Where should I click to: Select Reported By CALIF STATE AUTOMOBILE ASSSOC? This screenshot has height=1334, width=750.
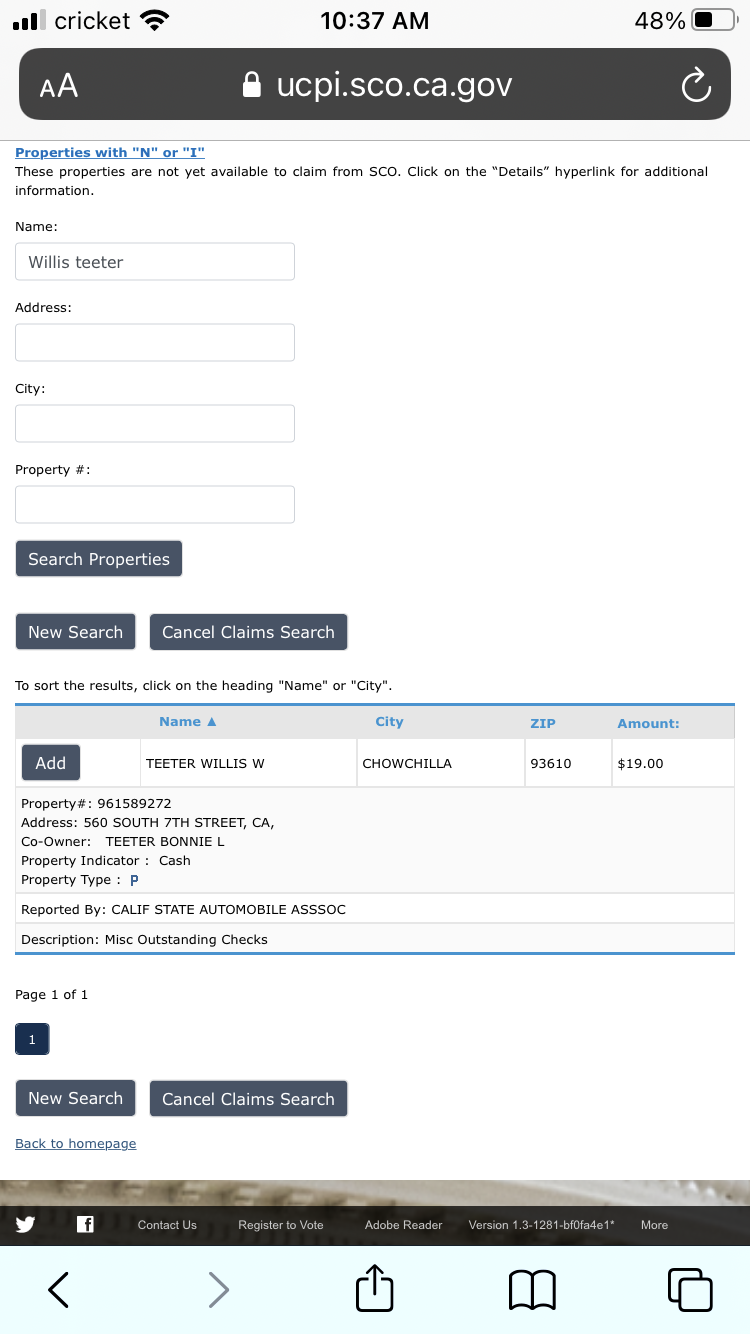pyautogui.click(x=184, y=909)
